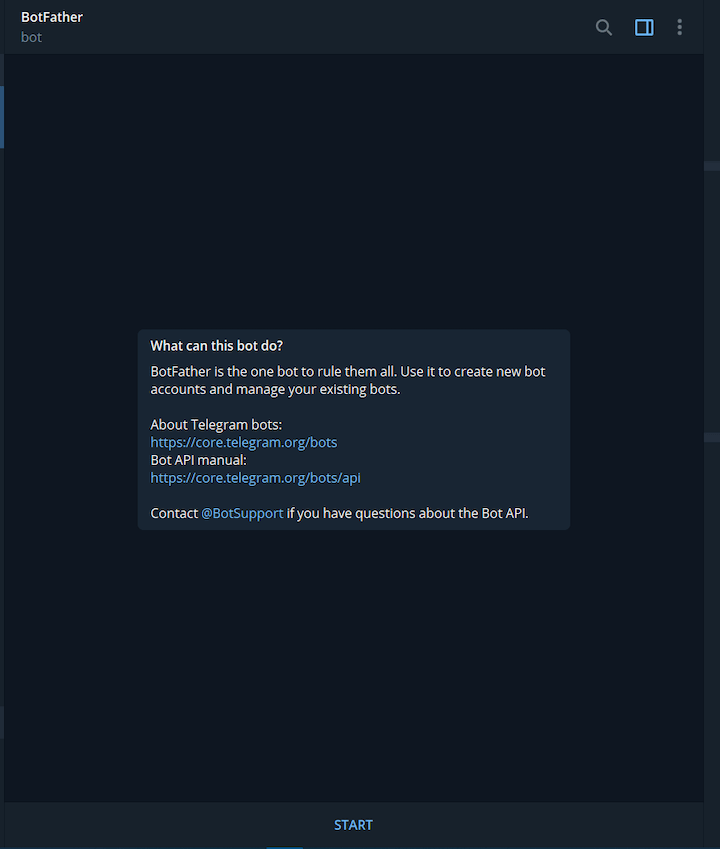Click the right sidebar strip beside the chat

[711, 303]
